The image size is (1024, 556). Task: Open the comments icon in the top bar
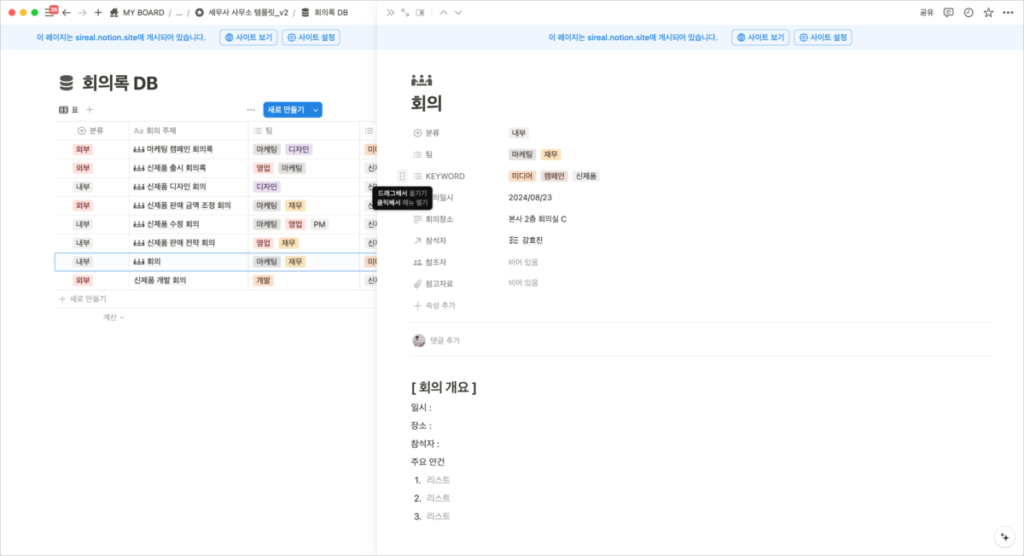(x=948, y=12)
